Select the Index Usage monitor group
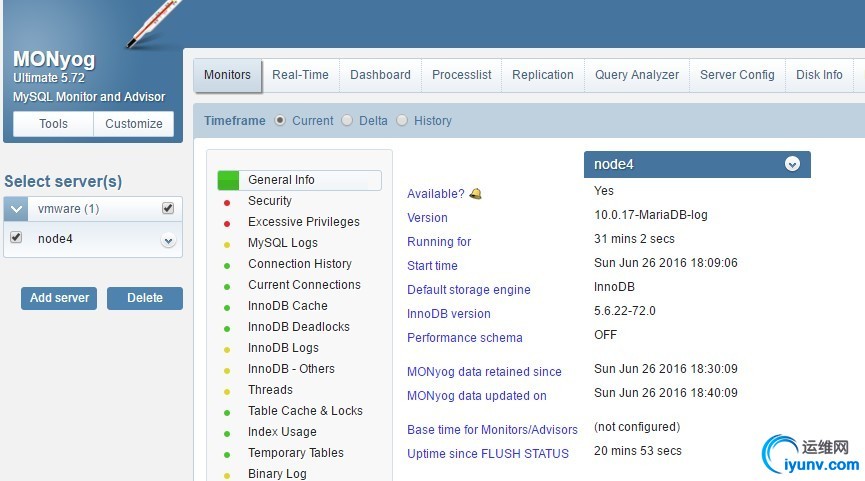 point(282,431)
